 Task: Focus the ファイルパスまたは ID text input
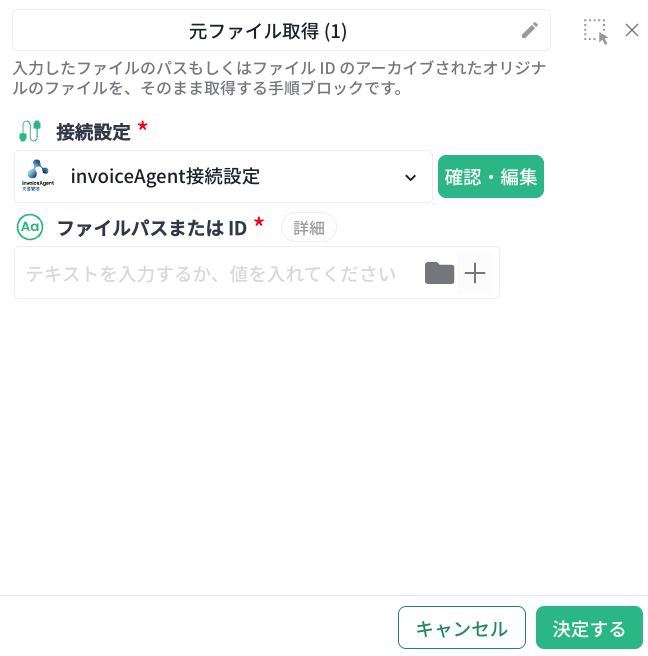(218, 273)
